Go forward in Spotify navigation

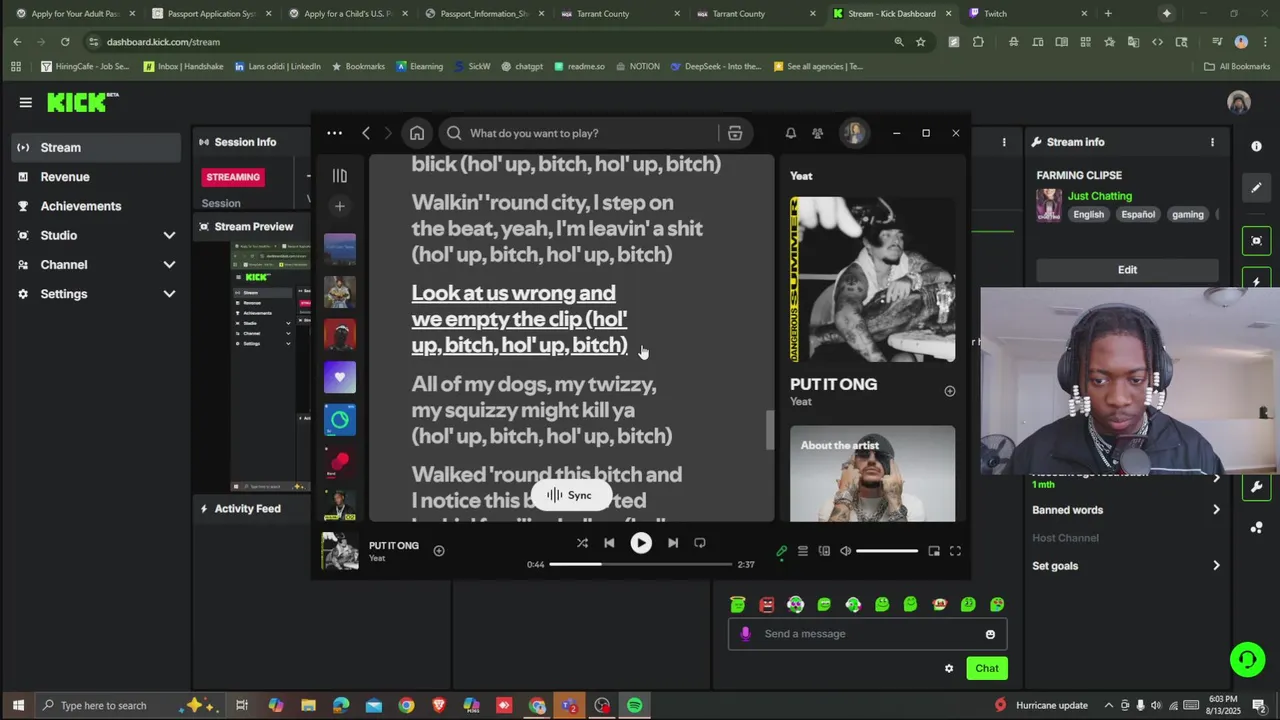(388, 133)
